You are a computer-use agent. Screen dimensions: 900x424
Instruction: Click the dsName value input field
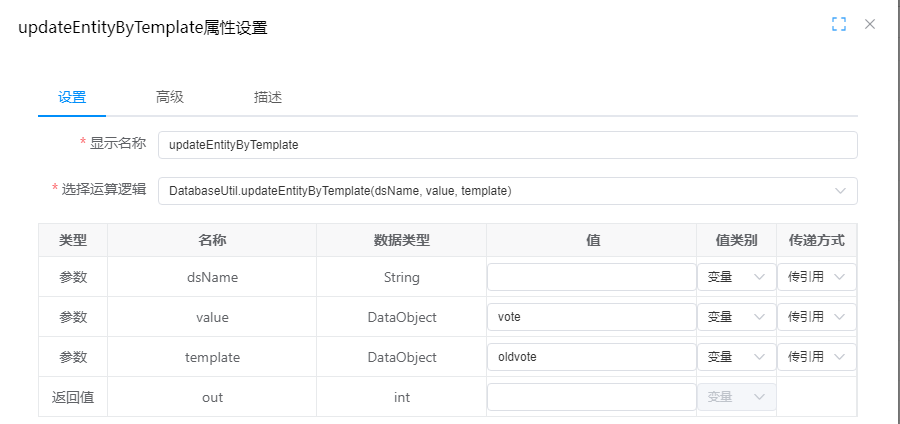(591, 277)
